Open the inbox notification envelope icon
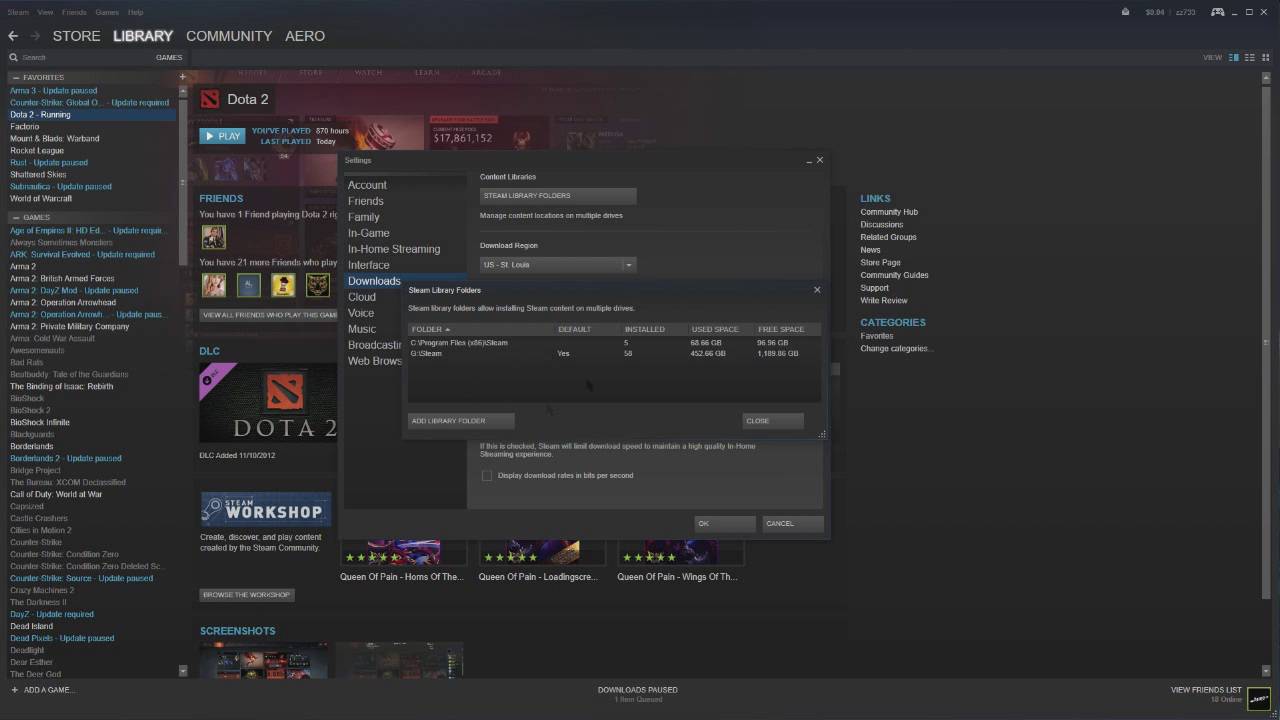The height and width of the screenshot is (720, 1280). coord(1126,12)
